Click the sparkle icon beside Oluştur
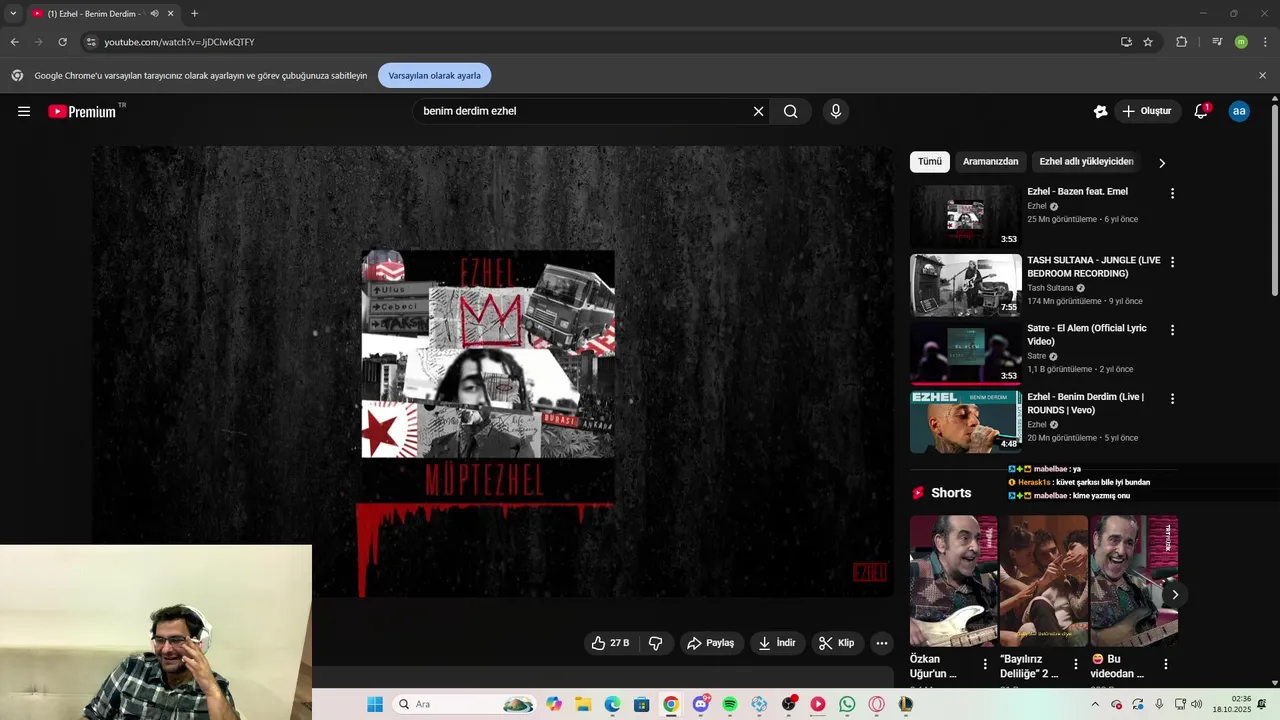1280x720 pixels. click(x=1100, y=111)
